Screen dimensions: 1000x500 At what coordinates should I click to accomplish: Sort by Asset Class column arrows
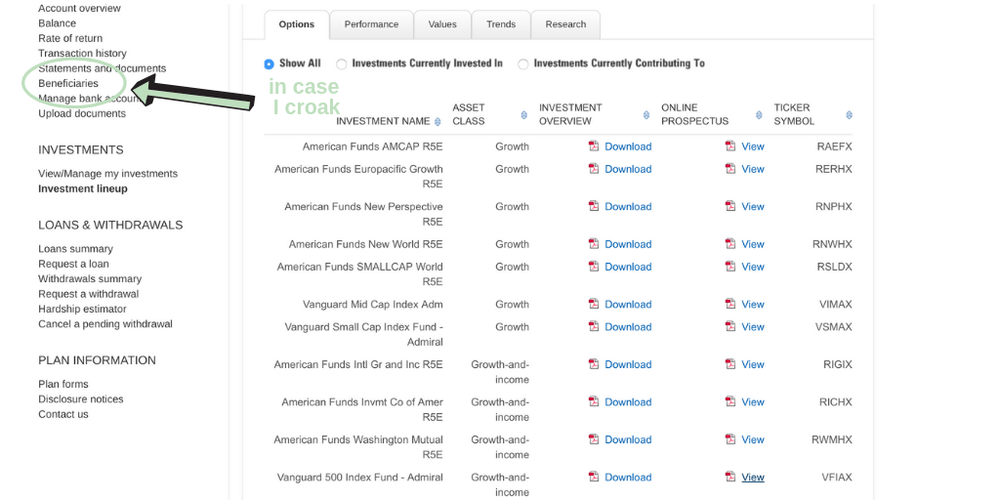tap(524, 115)
